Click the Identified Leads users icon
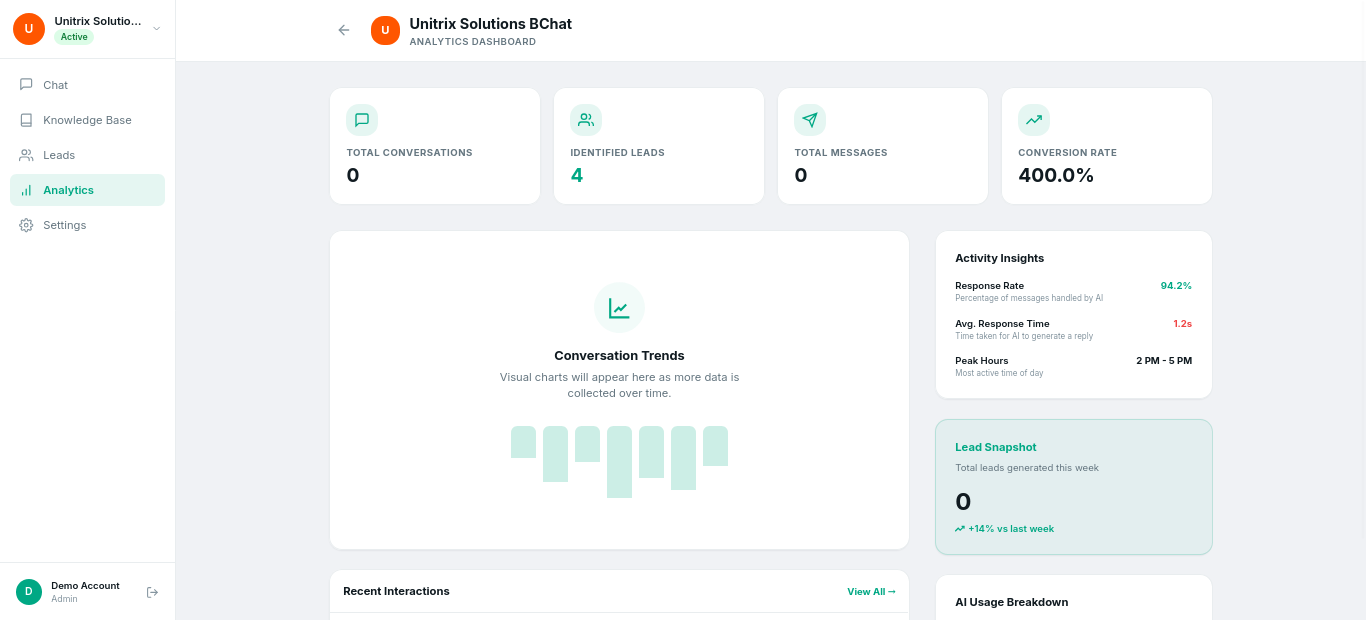The image size is (1366, 620). click(x=586, y=120)
